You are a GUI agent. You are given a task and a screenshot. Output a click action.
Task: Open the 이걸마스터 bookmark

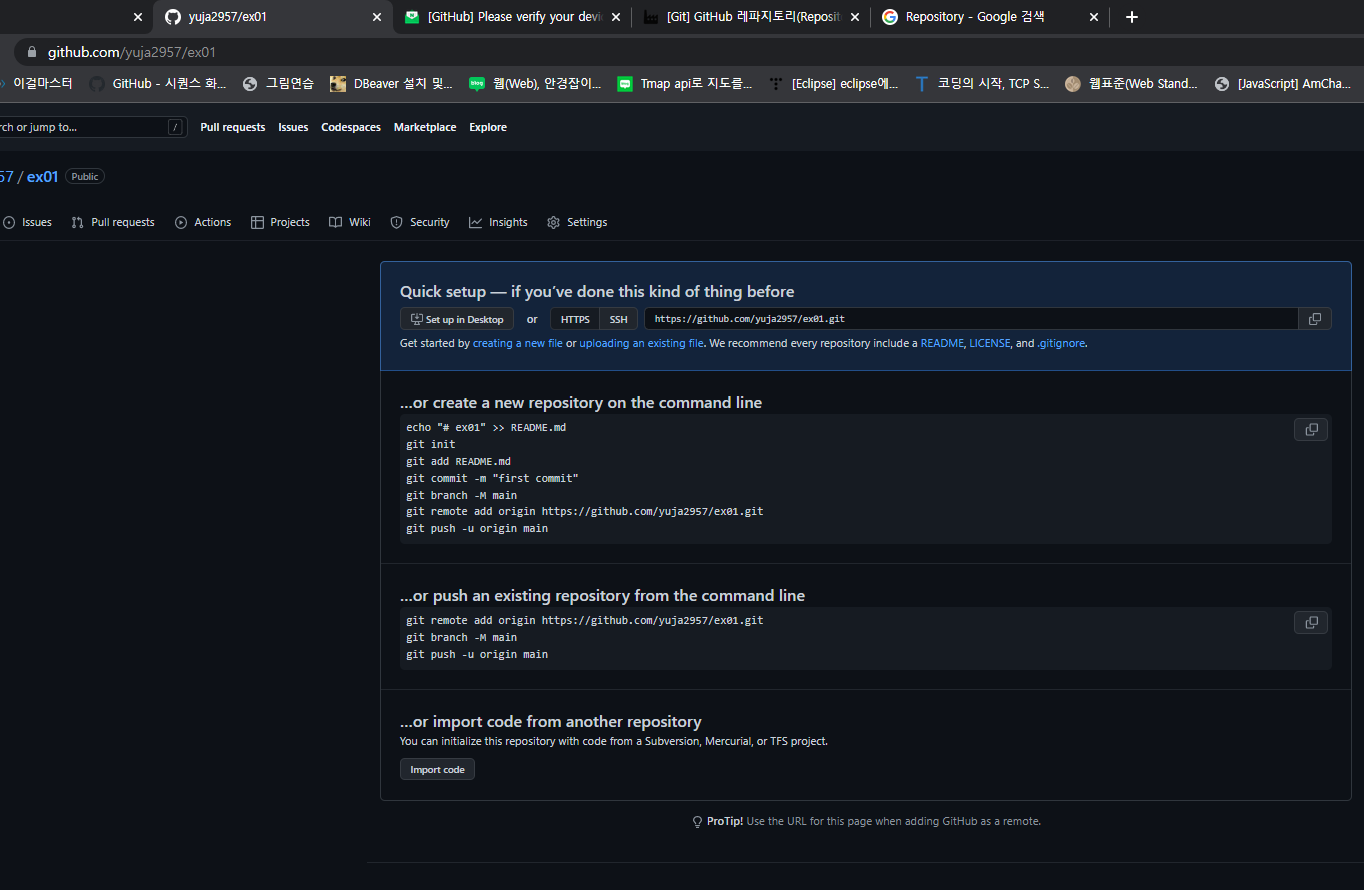[36, 84]
